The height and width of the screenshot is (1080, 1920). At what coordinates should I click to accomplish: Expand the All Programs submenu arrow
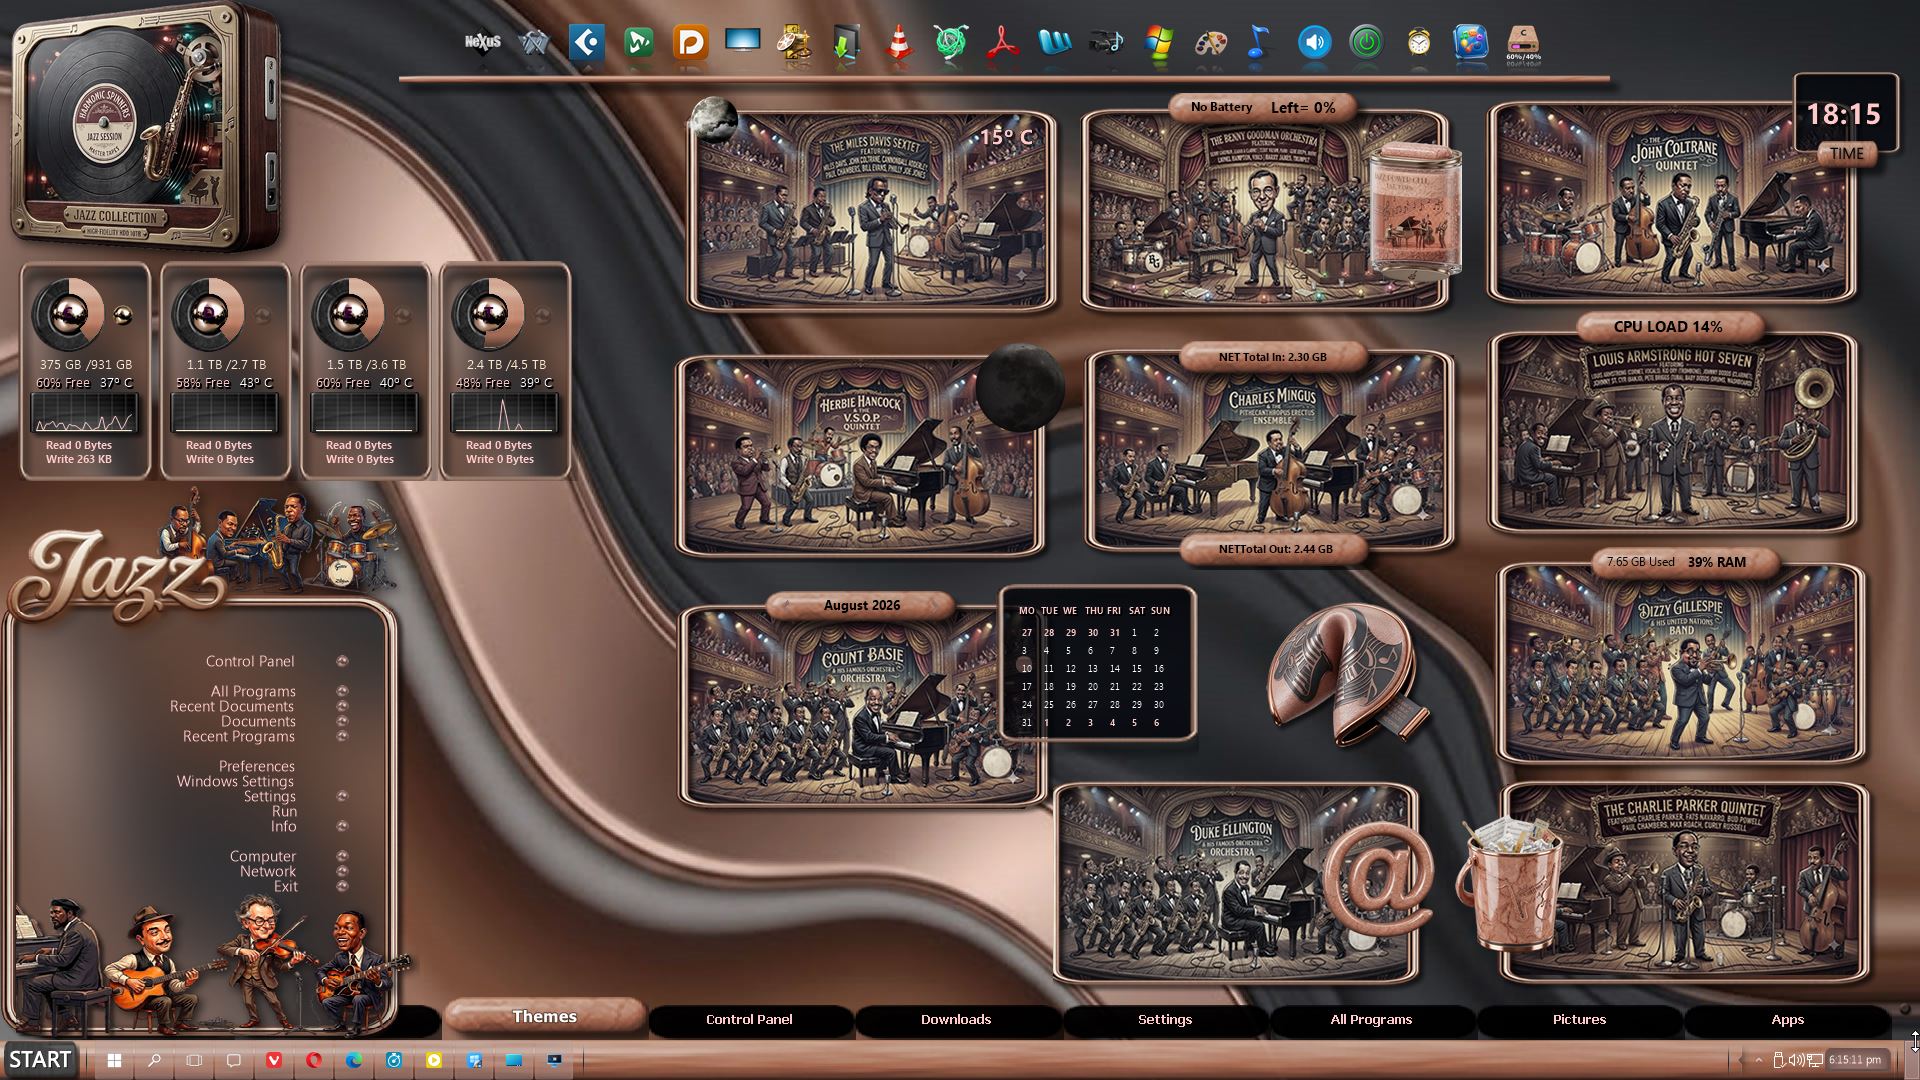[x=342, y=691]
